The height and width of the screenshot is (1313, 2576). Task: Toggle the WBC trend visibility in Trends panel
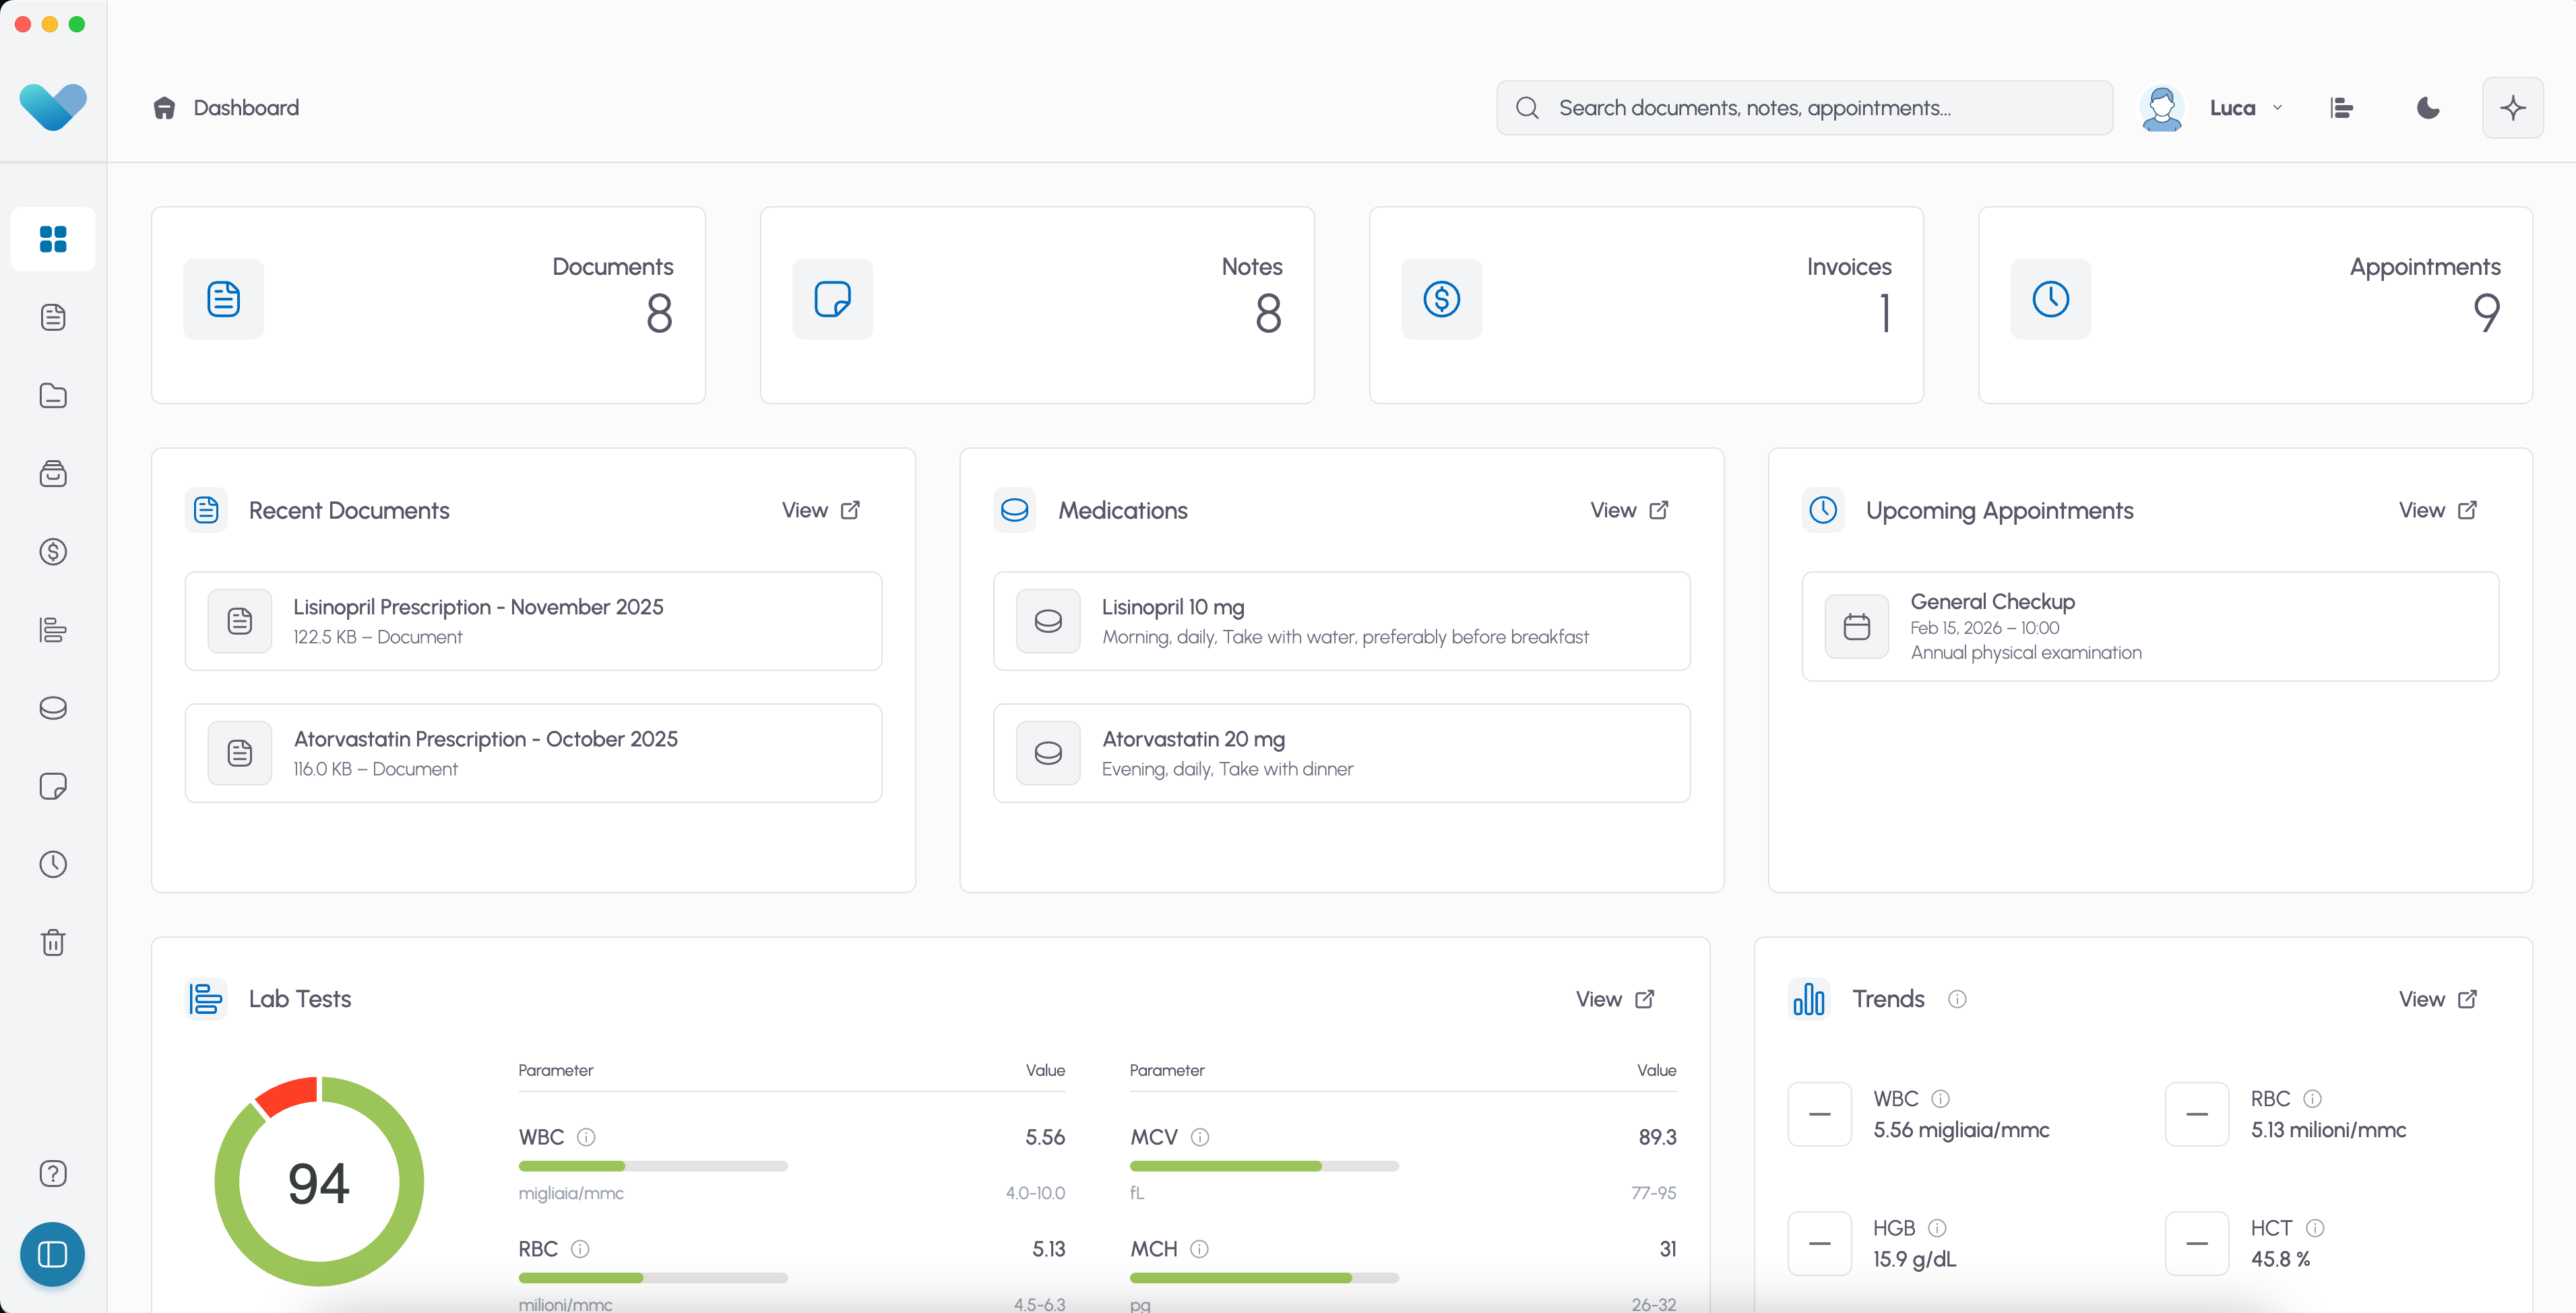(1819, 1114)
